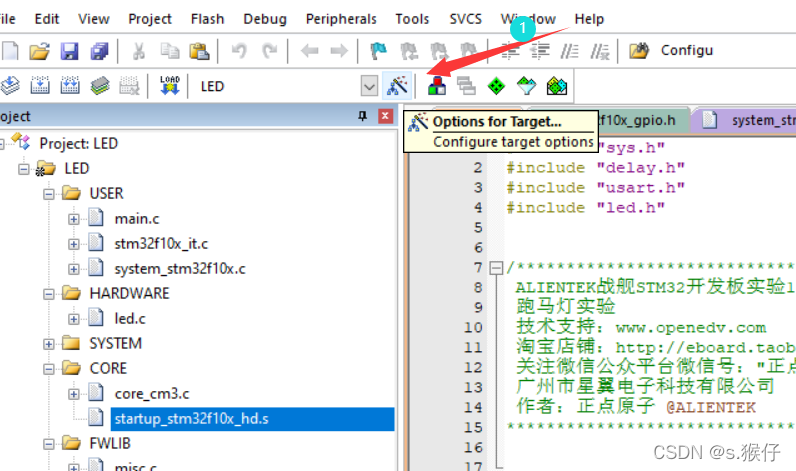This screenshot has width=796, height=471.
Task: Click the Batch build icon
Action: click(x=100, y=86)
